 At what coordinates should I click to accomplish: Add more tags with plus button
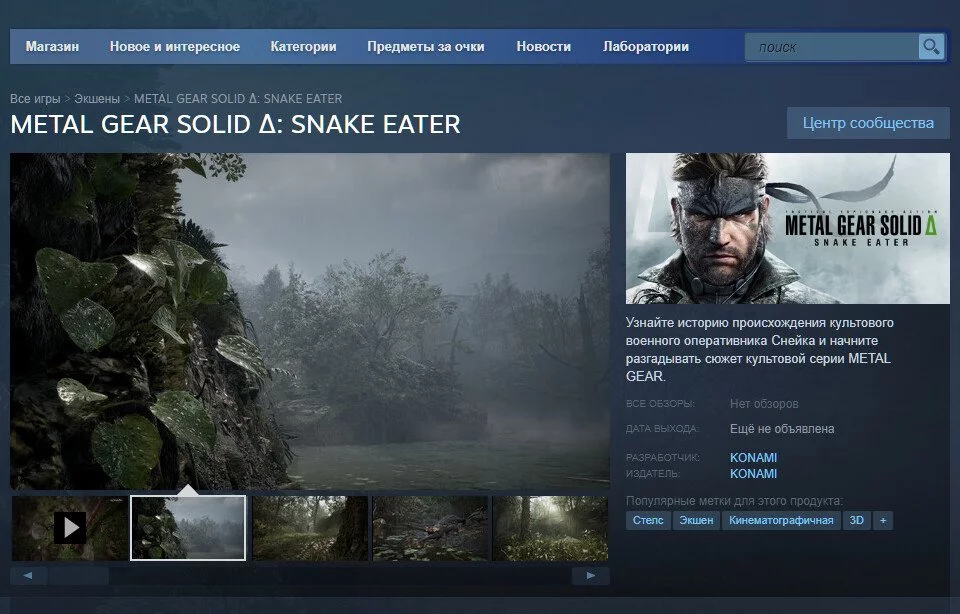tap(883, 520)
